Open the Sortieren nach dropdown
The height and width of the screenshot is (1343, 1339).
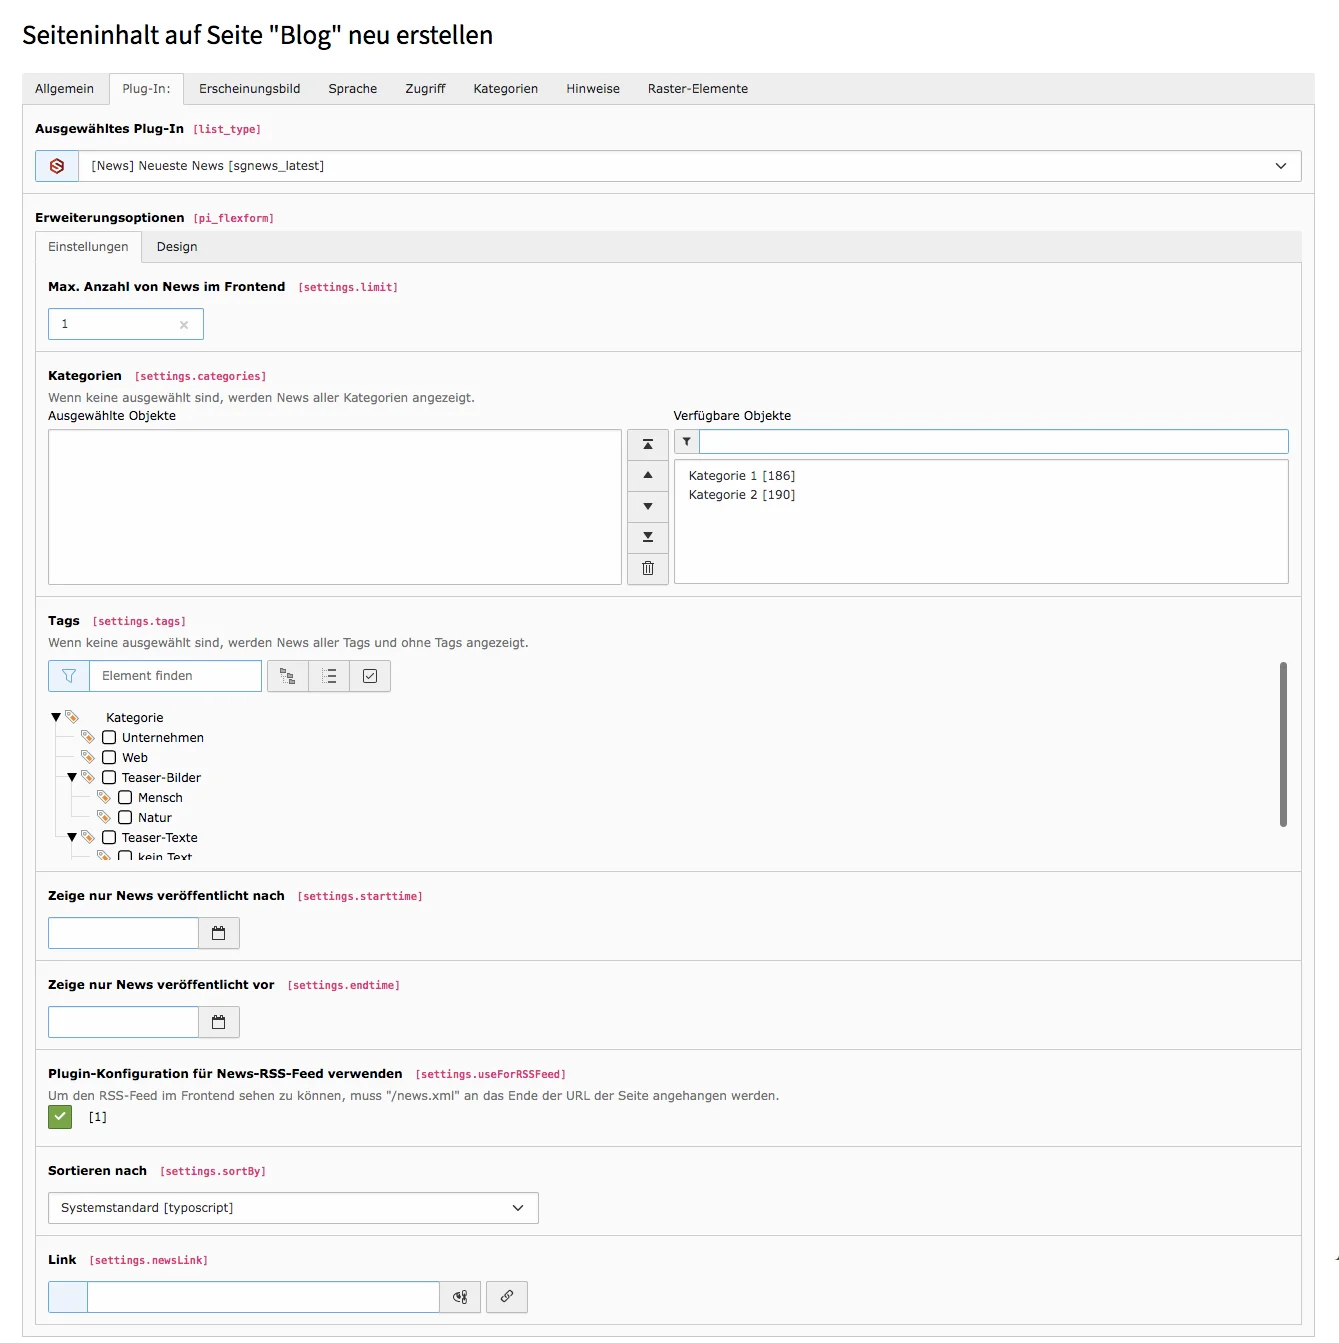[x=293, y=1208]
